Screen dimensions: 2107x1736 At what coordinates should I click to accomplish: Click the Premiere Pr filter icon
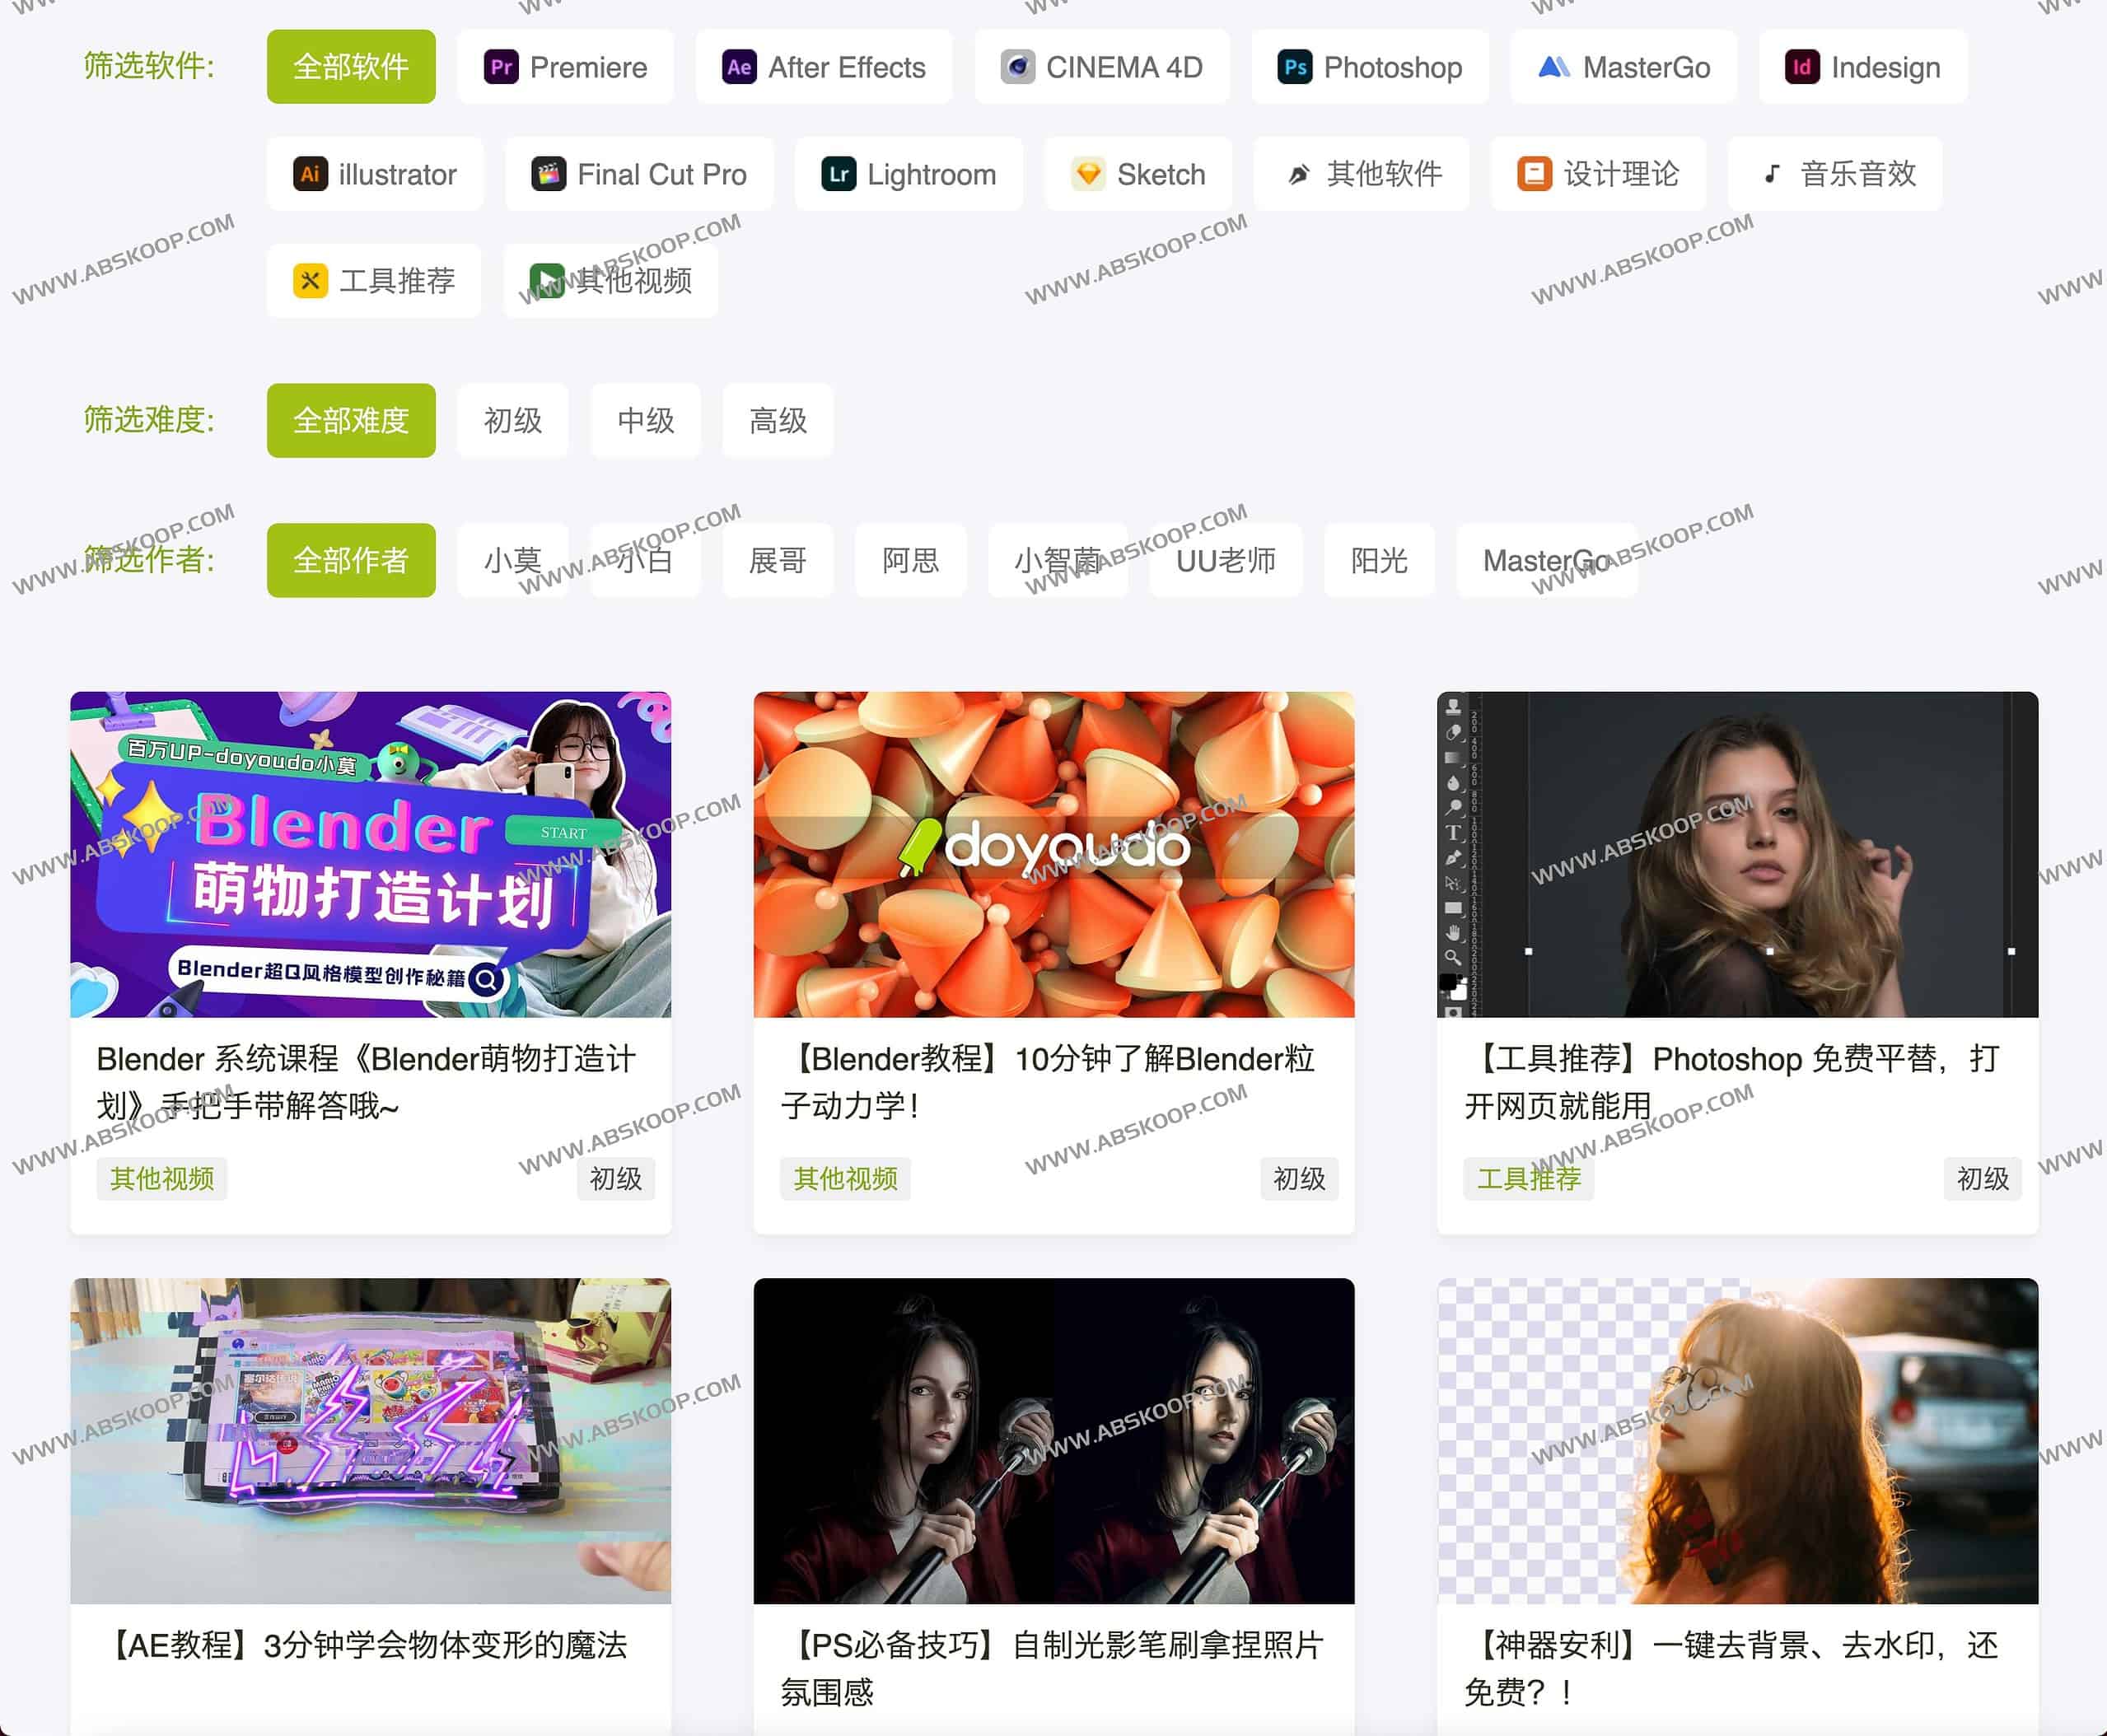pos(501,67)
